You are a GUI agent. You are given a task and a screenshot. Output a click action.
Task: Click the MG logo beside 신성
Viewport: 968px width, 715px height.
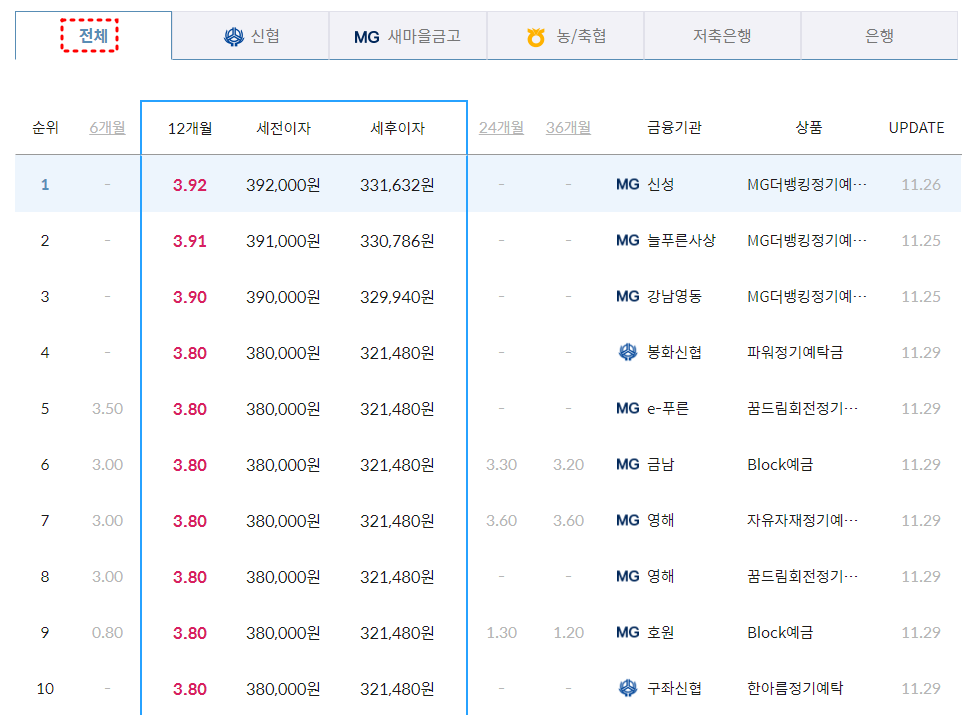pos(627,185)
